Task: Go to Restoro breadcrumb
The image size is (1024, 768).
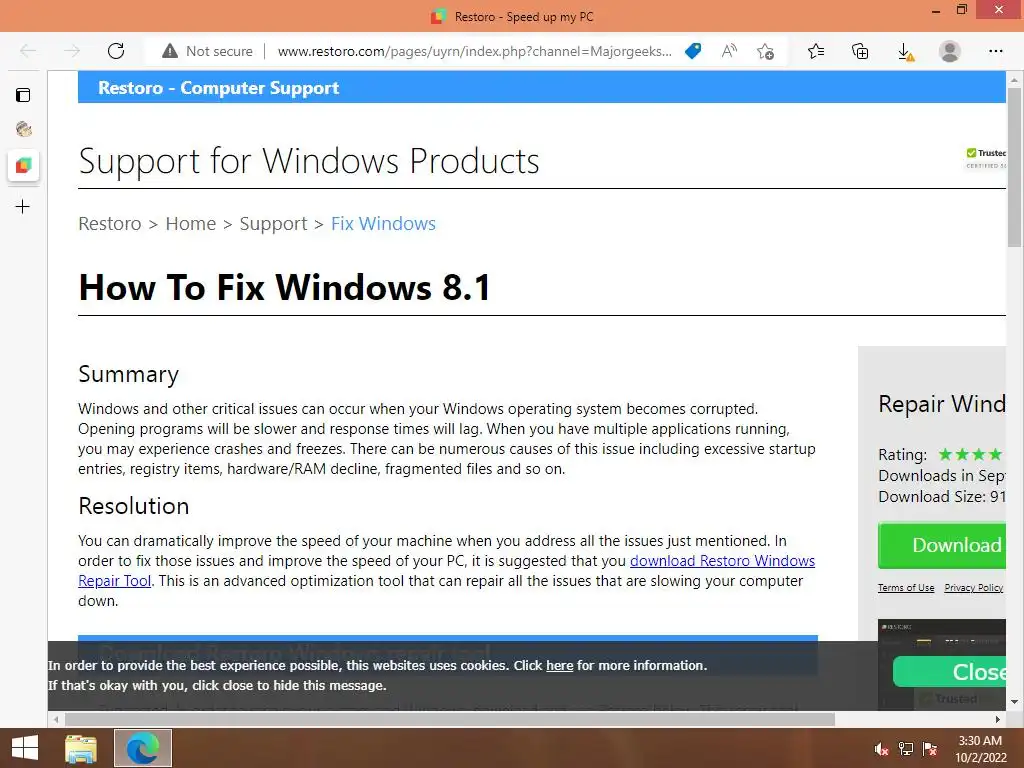Action: pyautogui.click(x=110, y=223)
